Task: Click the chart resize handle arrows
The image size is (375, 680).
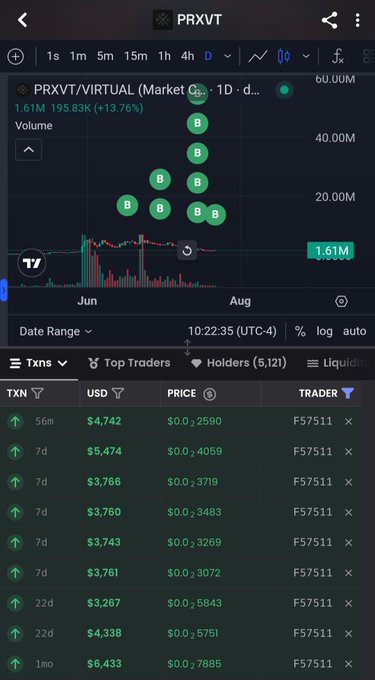Action: [187, 347]
